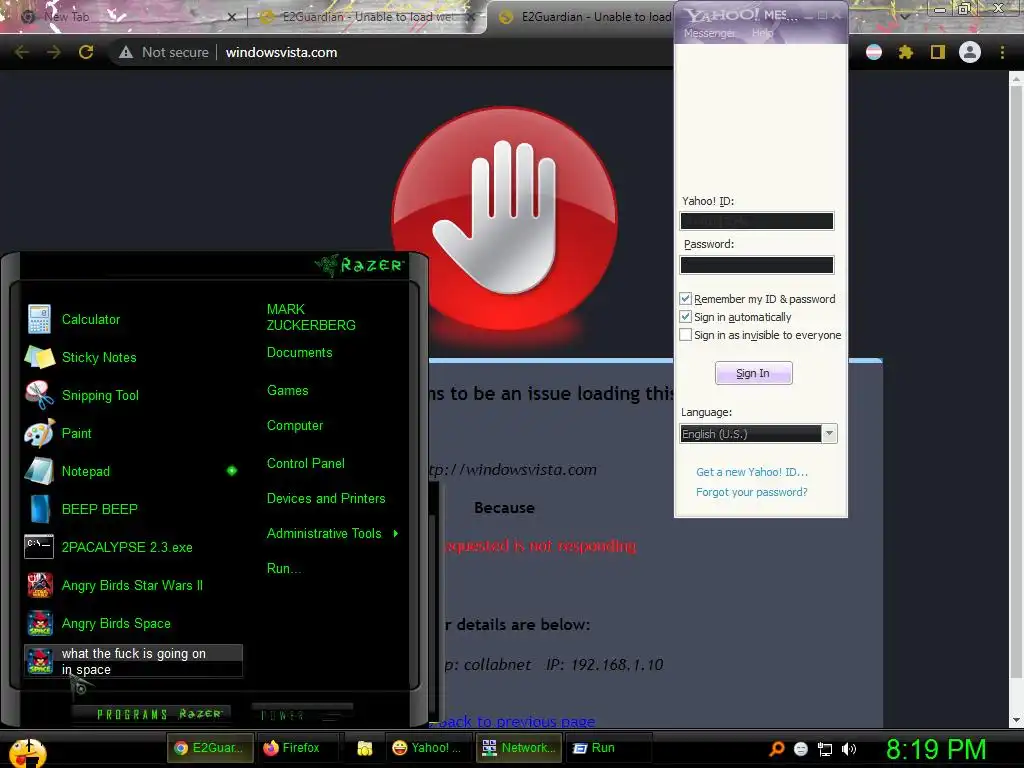This screenshot has width=1024, height=768.
Task: Expand Notepad recent items green dot
Action: tap(232, 471)
